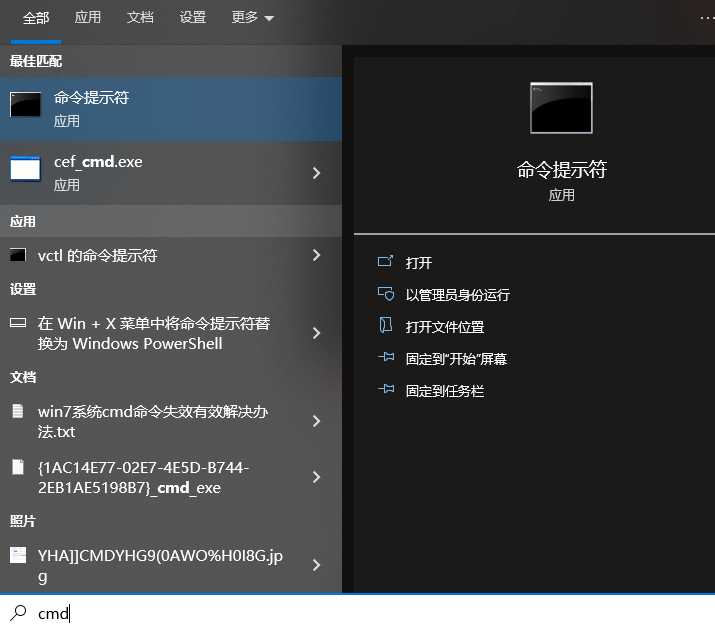Open the more options ellipsis menu
Screen dimensions: 715x624
click(707, 18)
